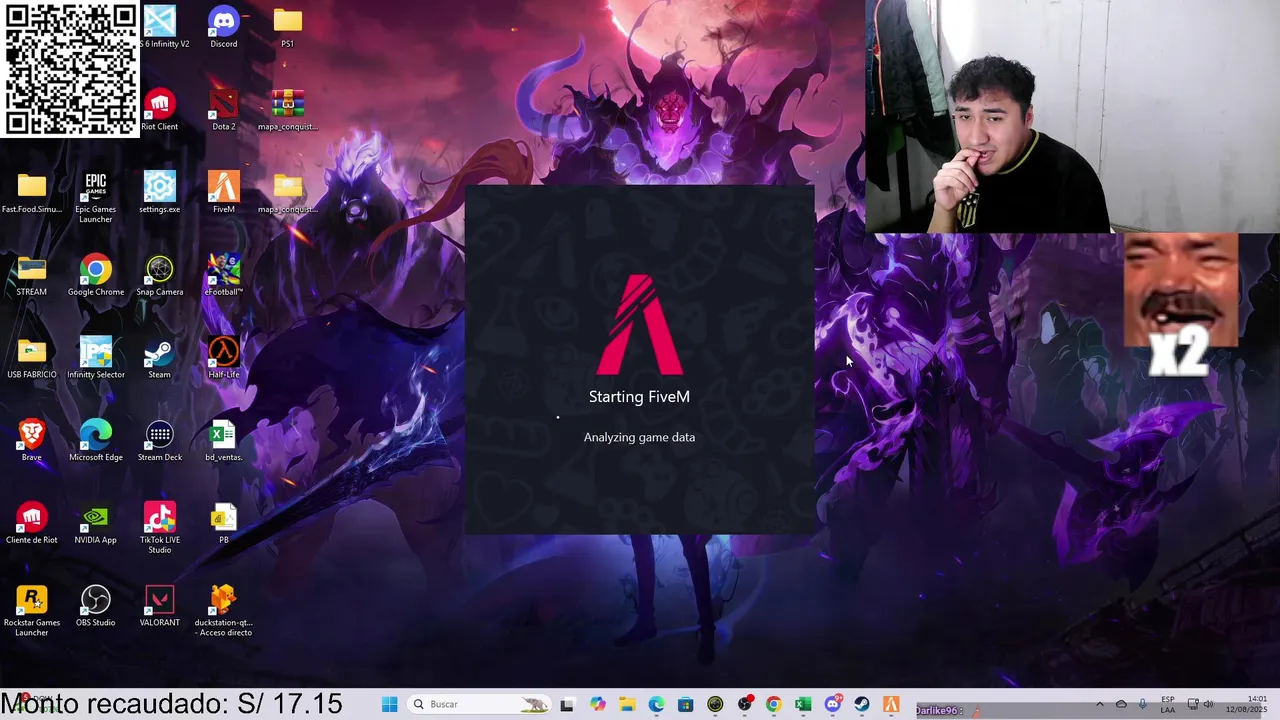Image resolution: width=1280 pixels, height=720 pixels.
Task: Open the NVIDIA App shortcut
Action: (95, 523)
